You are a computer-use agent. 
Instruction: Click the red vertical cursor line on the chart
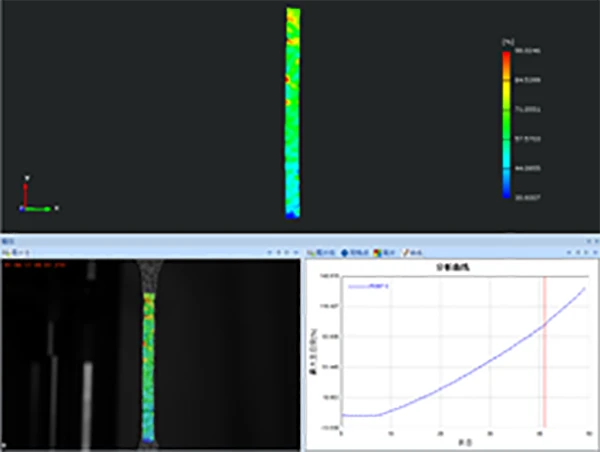pyautogui.click(x=545, y=351)
